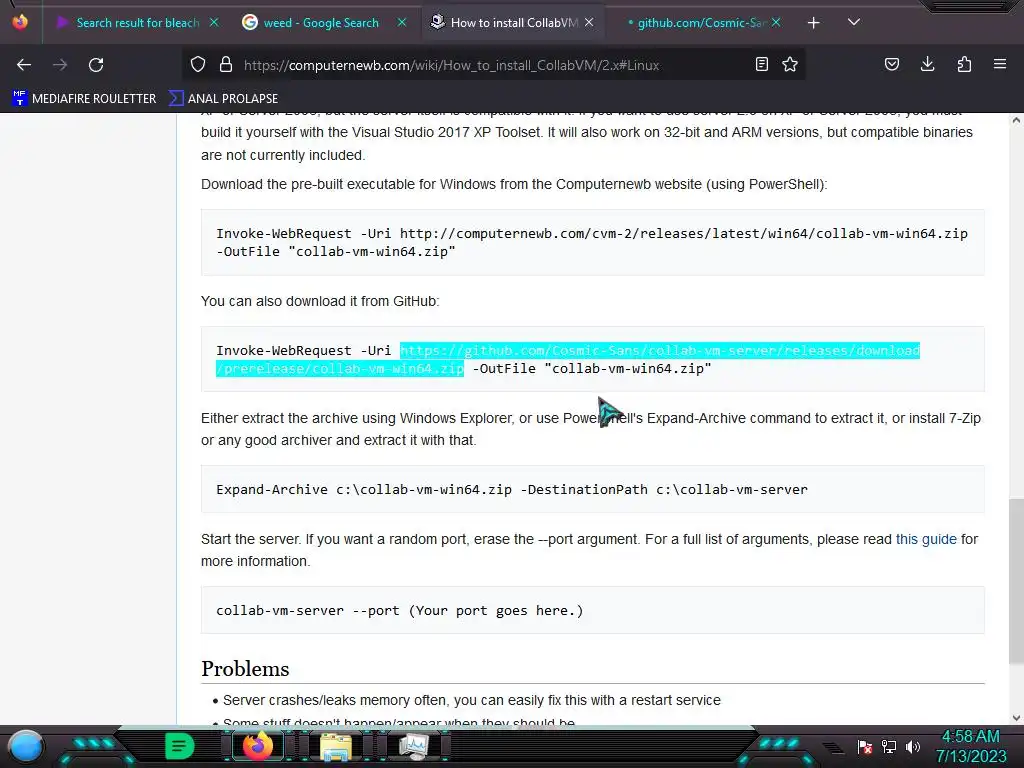1024x768 pixels.
Task: Close the How to install CollabVM tab
Action: [x=589, y=22]
